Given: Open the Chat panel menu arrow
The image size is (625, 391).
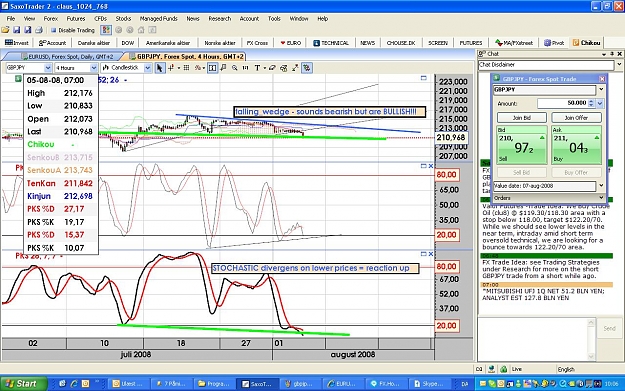Looking at the screenshot, I should (x=604, y=54).
